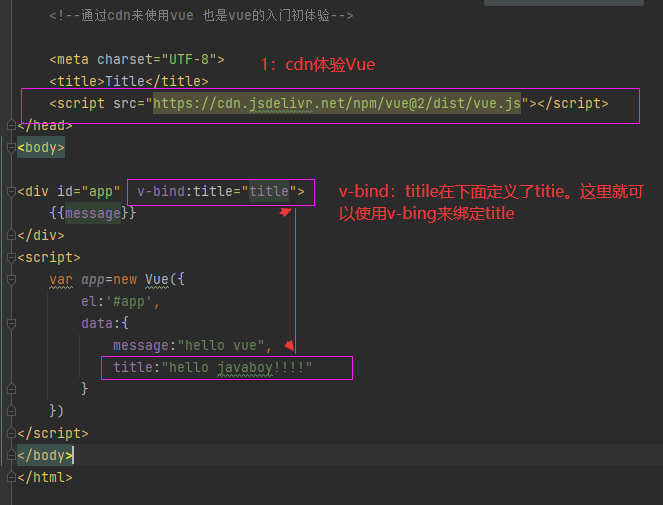Click the Vue identifier in new Vue({

tap(157, 280)
